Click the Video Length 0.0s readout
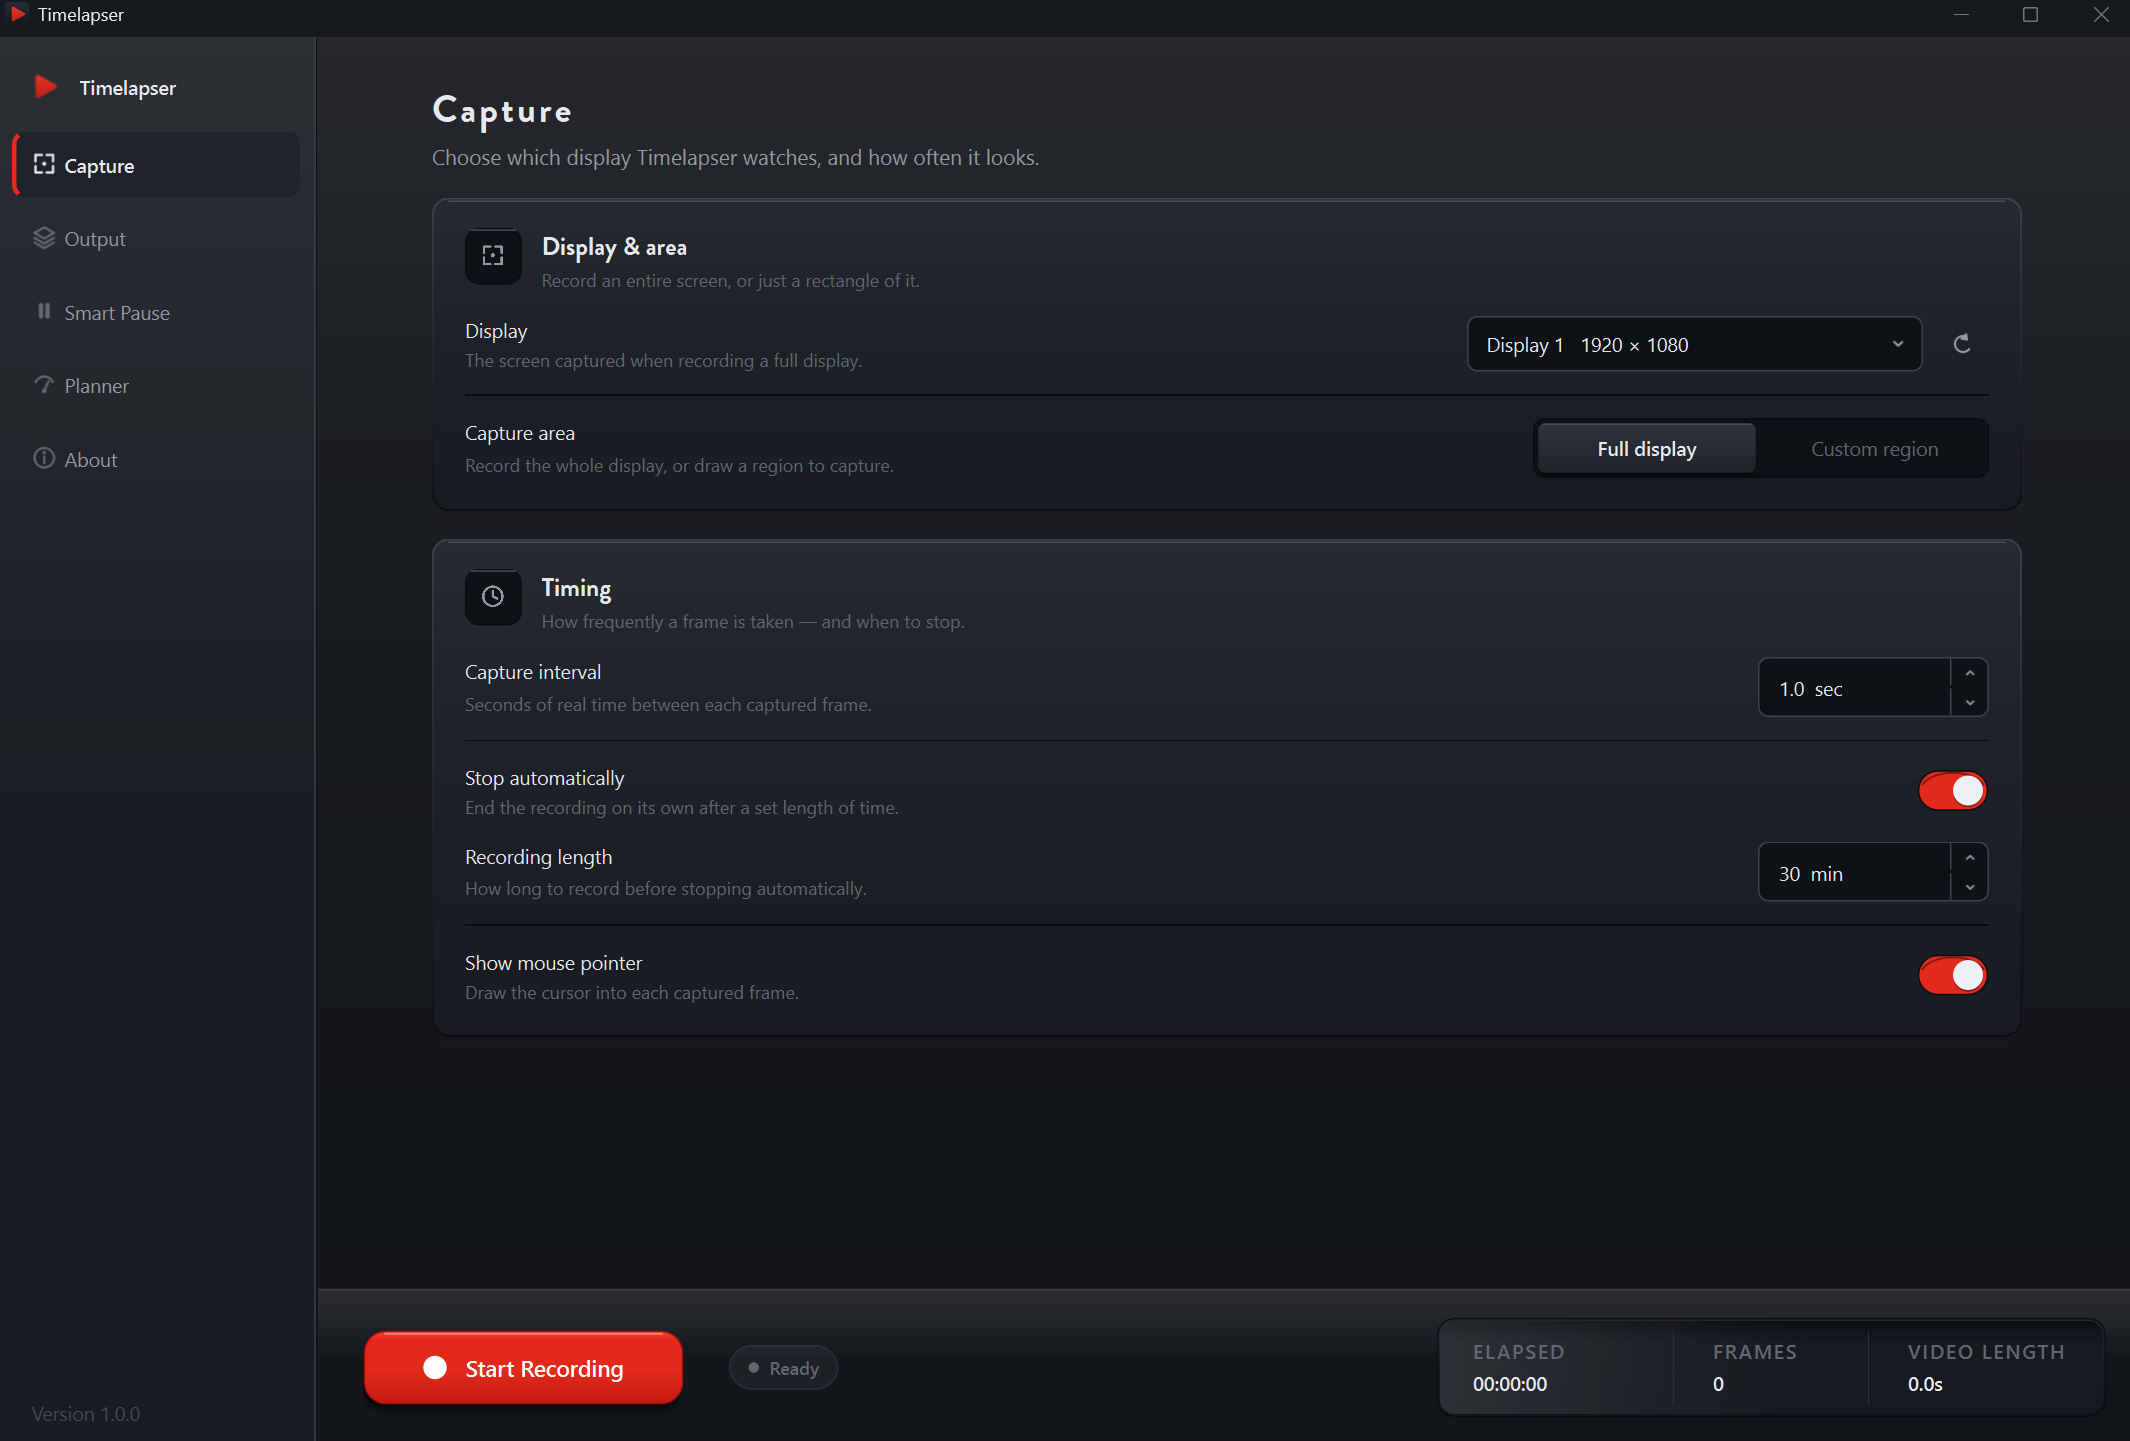This screenshot has height=1441, width=2130. tap(1925, 1384)
